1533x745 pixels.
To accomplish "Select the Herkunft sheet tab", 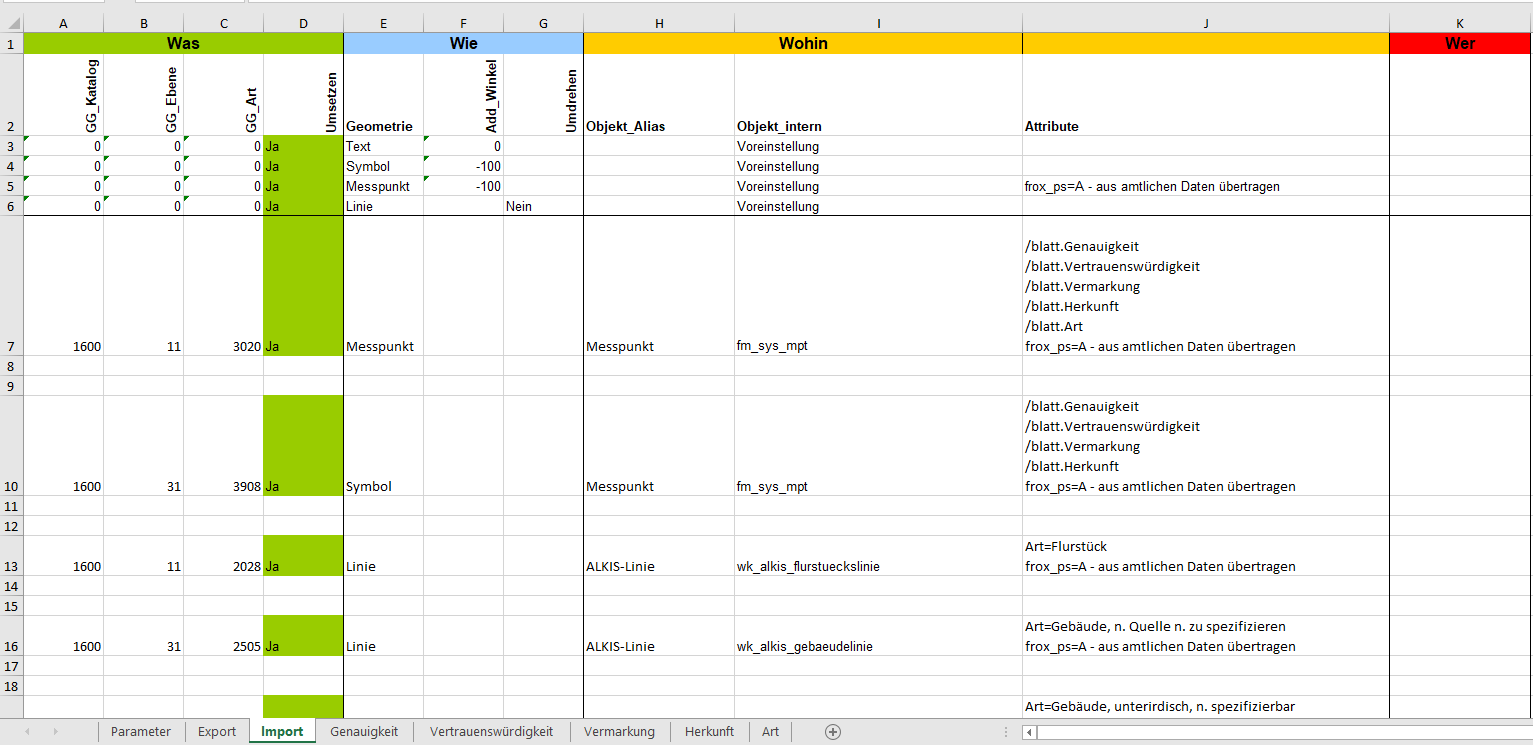I will 709,732.
